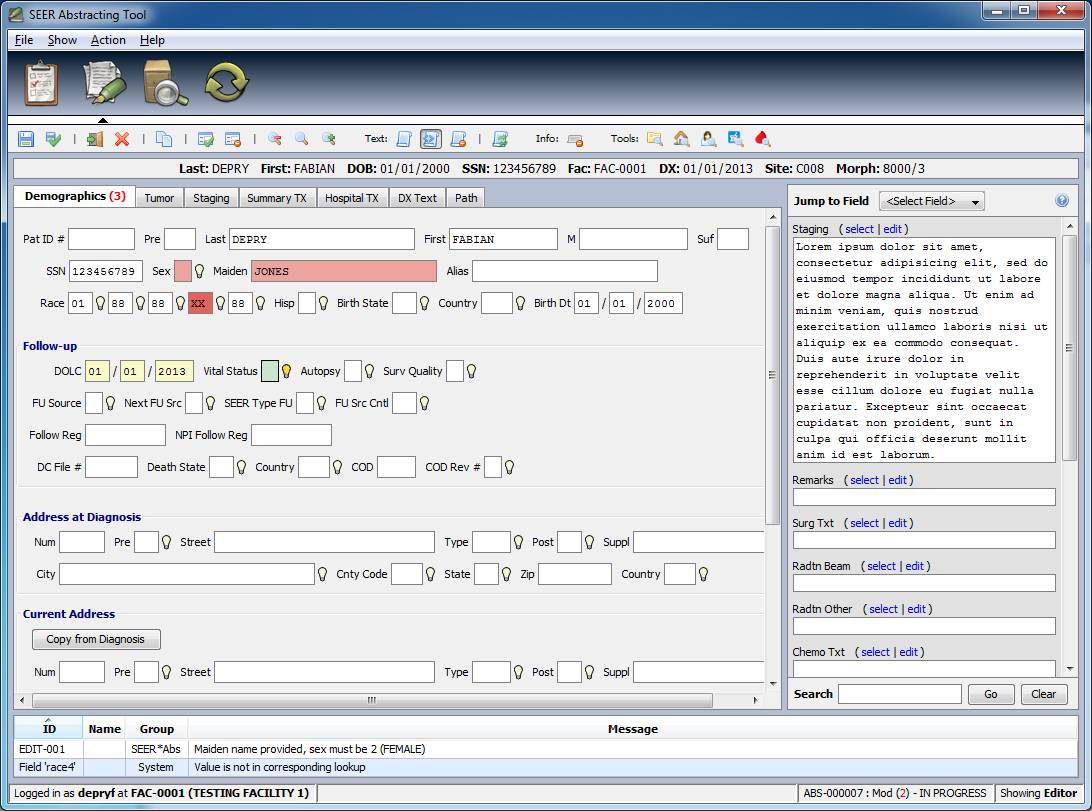Open the Show menu
Image resolution: width=1092 pixels, height=811 pixels.
62,40
